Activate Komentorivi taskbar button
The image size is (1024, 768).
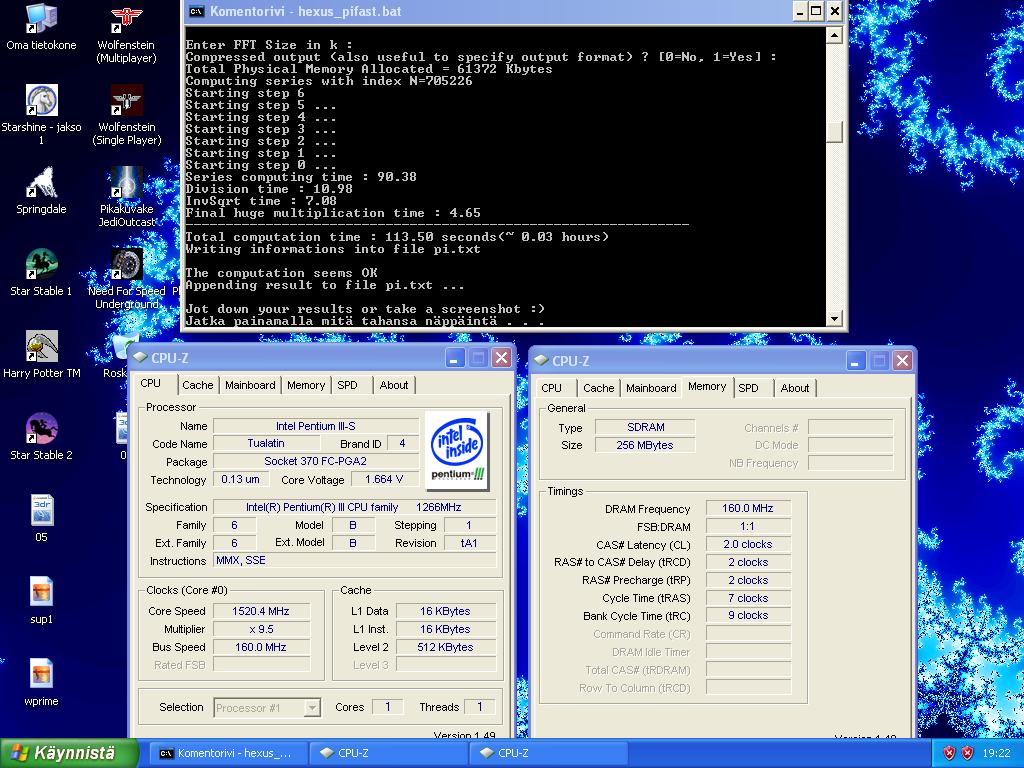coord(227,753)
